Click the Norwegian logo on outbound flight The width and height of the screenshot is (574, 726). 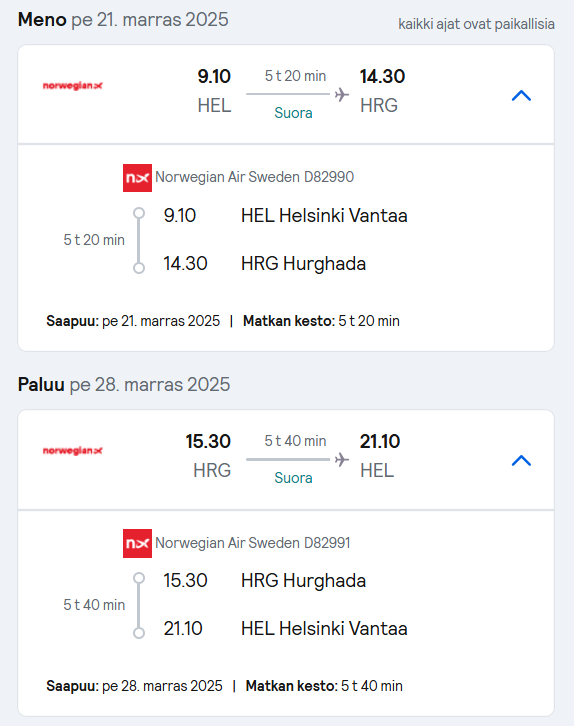pyautogui.click(x=73, y=86)
